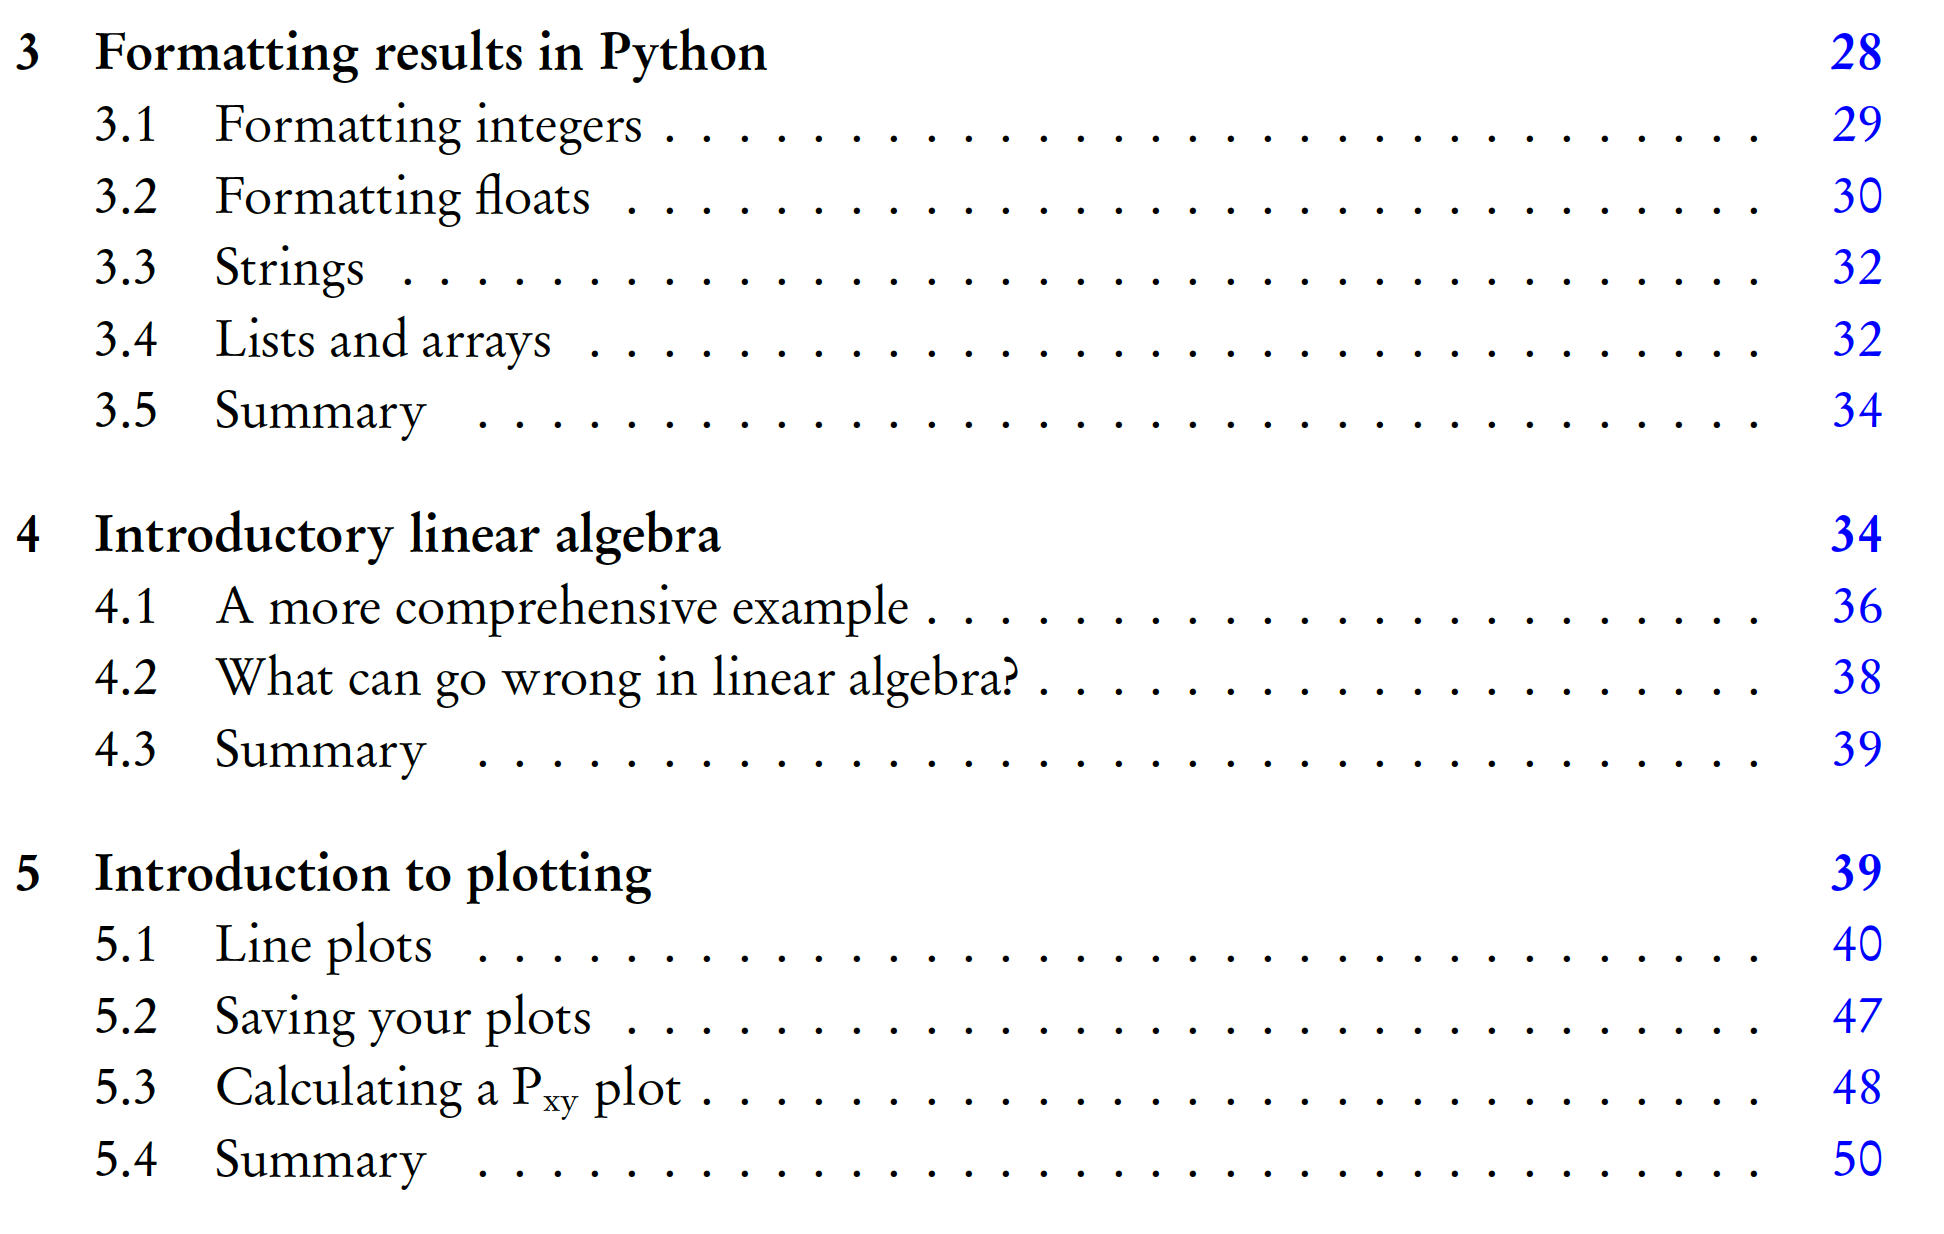Click page number 38
The width and height of the screenshot is (1944, 1234).
click(1856, 678)
